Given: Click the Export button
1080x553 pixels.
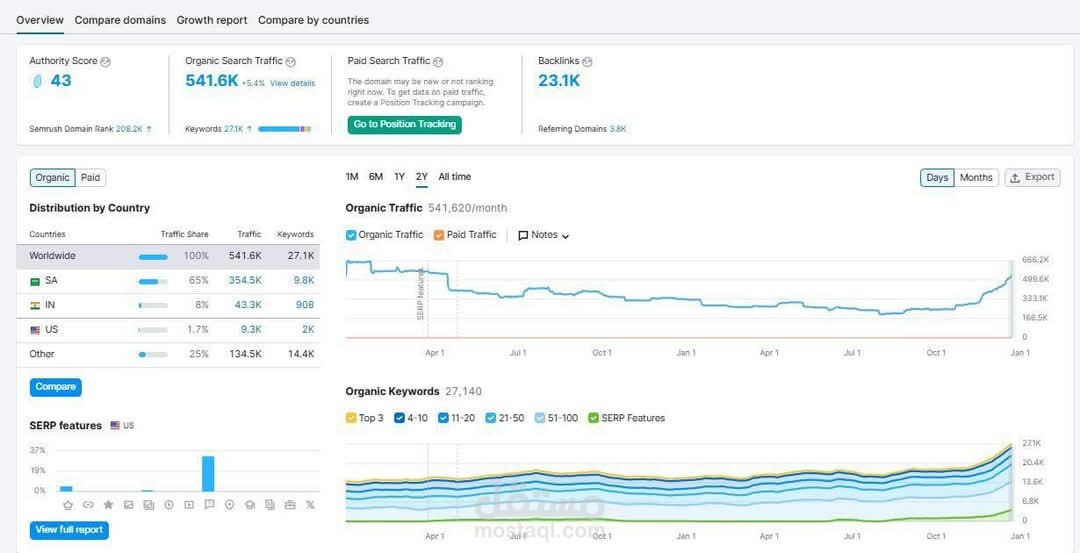Looking at the screenshot, I should [1032, 178].
